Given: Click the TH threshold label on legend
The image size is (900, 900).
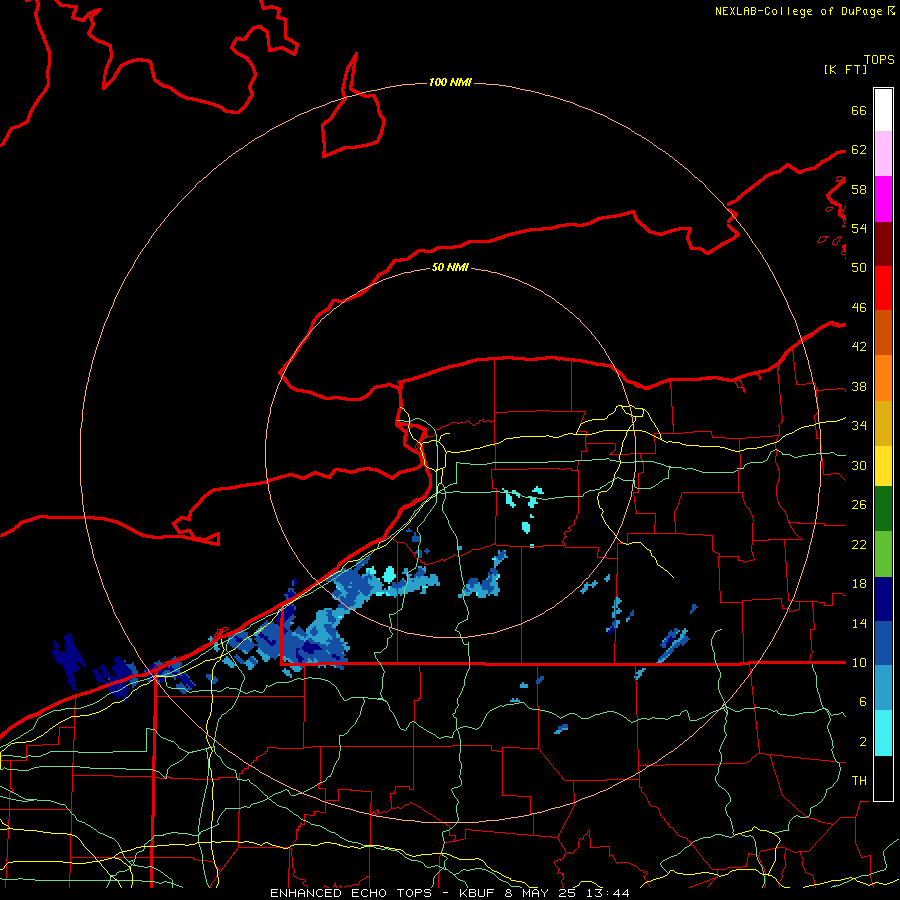Looking at the screenshot, I should [859, 780].
